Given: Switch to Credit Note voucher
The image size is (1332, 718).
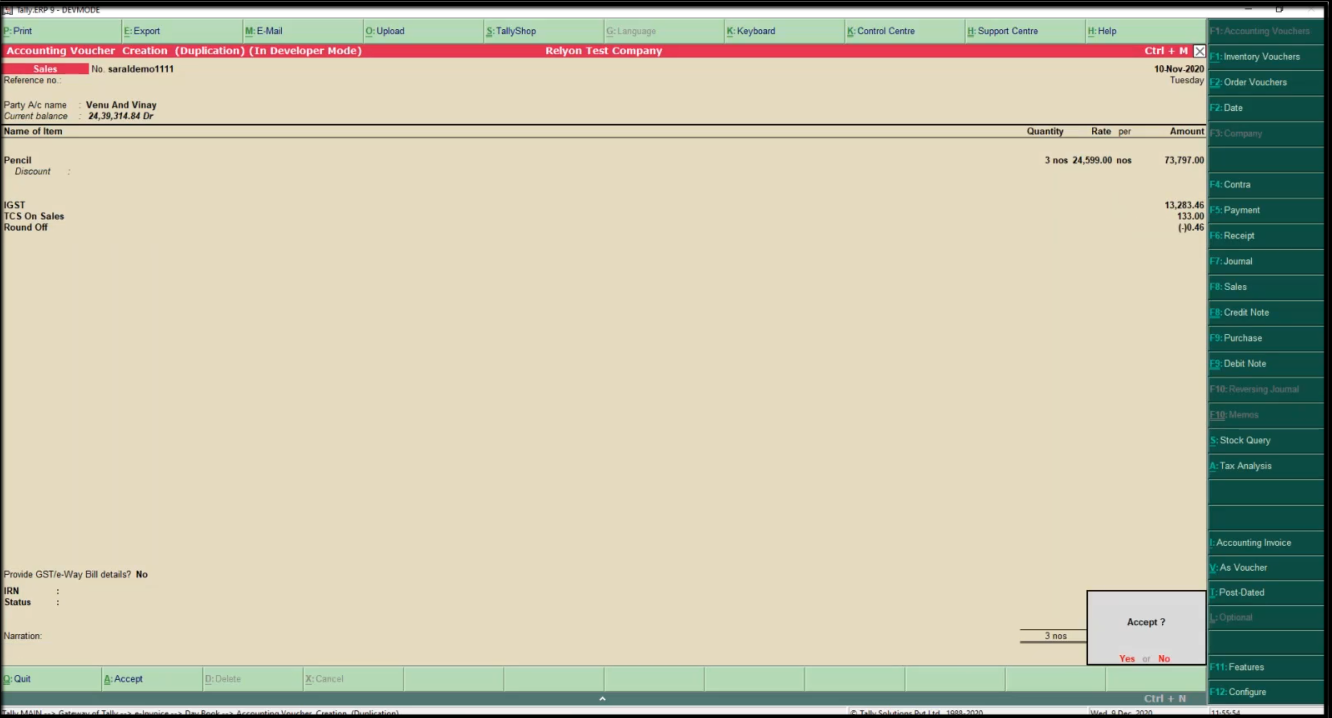Looking at the screenshot, I should (x=1266, y=312).
